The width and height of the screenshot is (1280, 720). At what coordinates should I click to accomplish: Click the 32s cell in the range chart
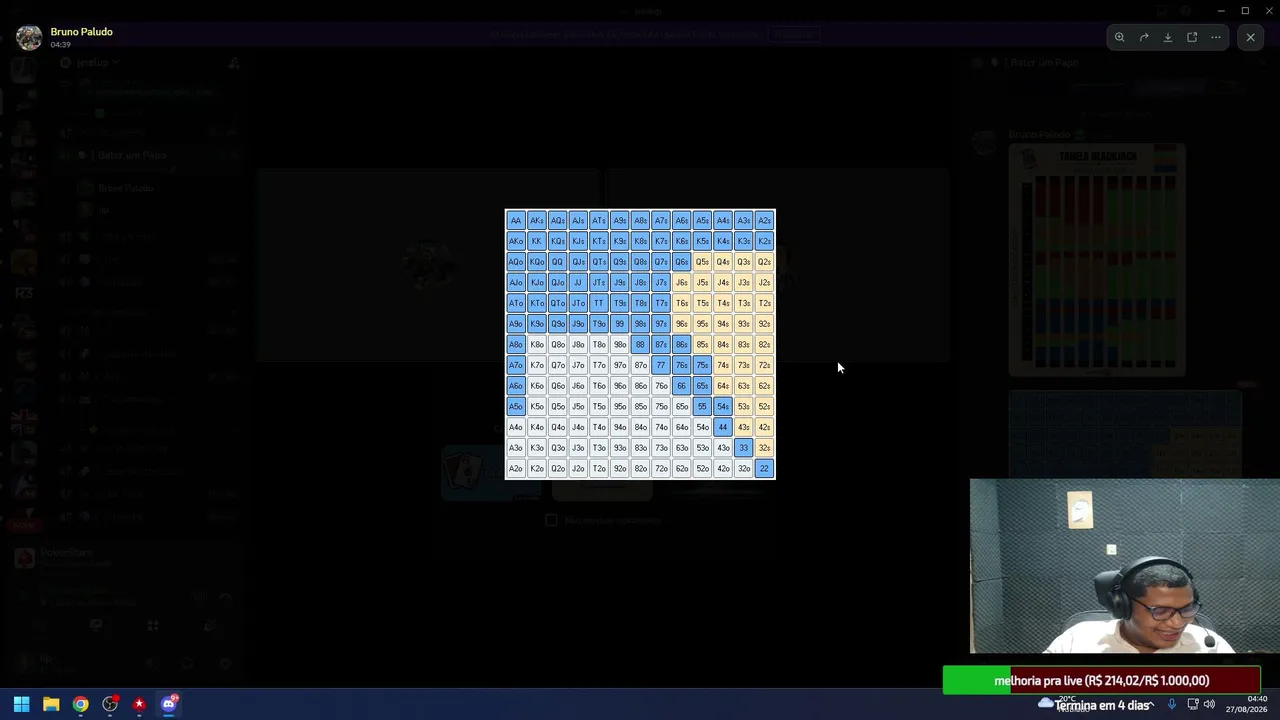[x=764, y=448]
